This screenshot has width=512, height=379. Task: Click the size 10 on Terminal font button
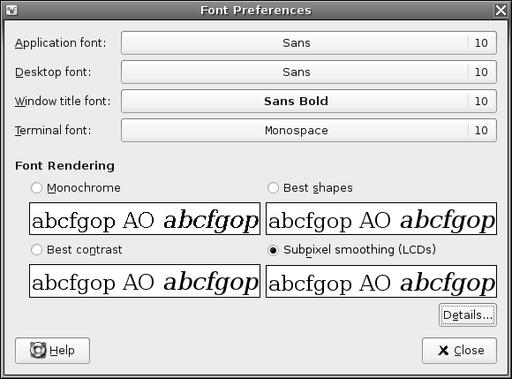coord(481,130)
